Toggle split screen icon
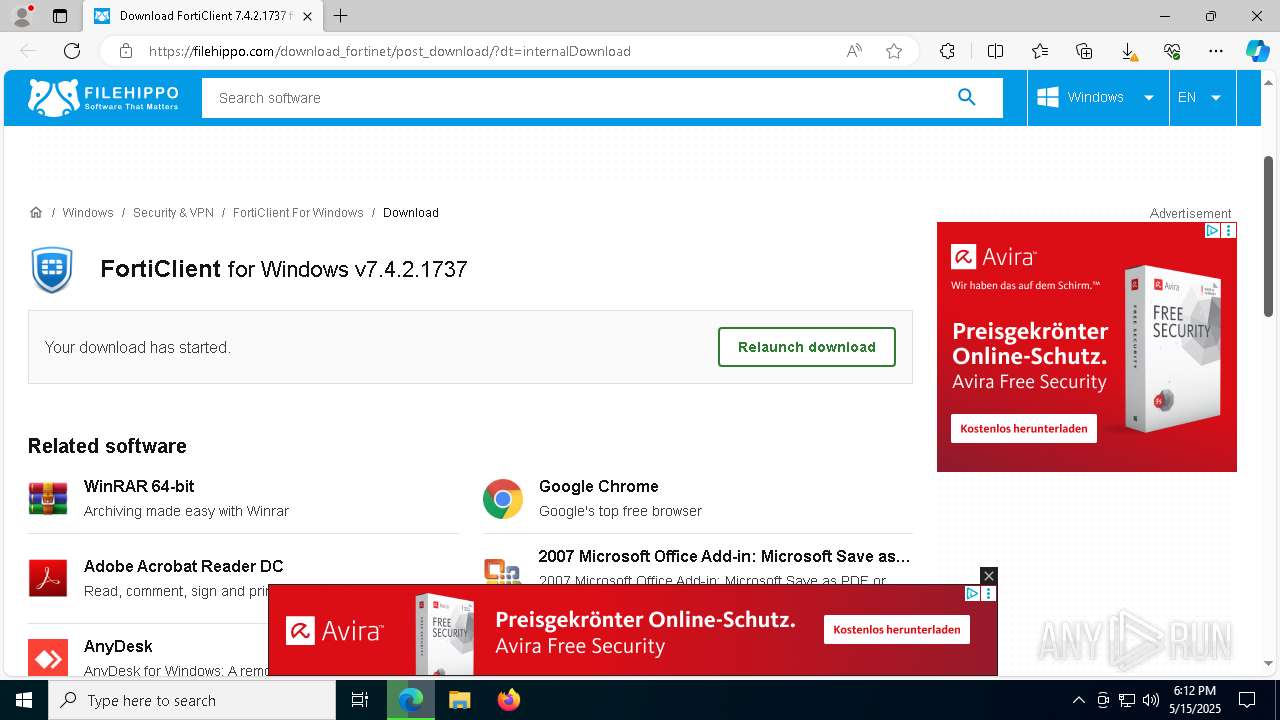This screenshot has height=720, width=1280. click(x=995, y=51)
